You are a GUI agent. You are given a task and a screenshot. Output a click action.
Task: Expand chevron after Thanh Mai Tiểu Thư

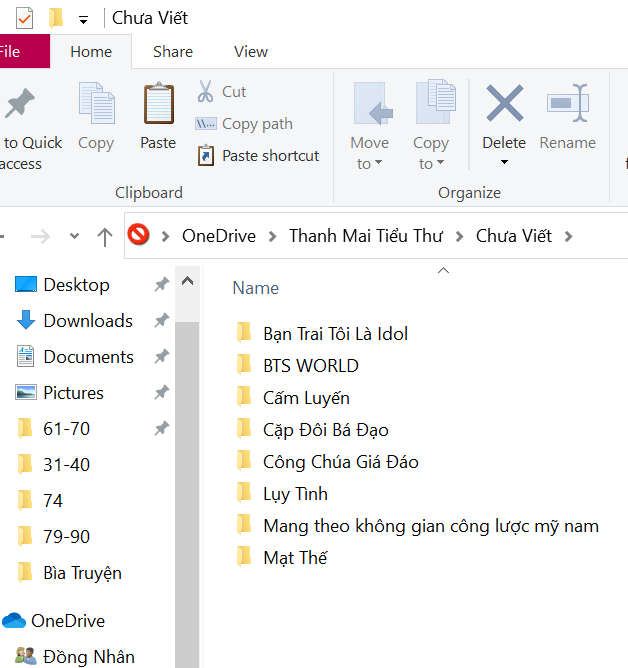[459, 236]
